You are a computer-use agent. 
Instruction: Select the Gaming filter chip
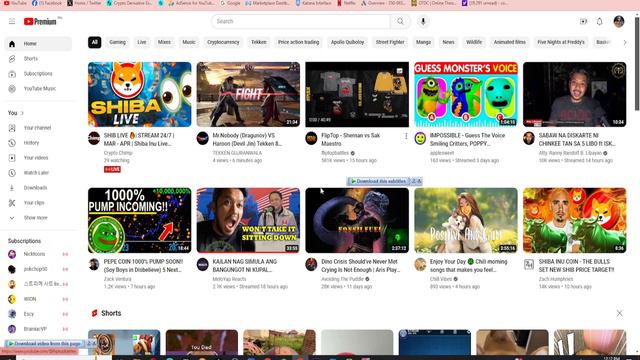click(118, 42)
